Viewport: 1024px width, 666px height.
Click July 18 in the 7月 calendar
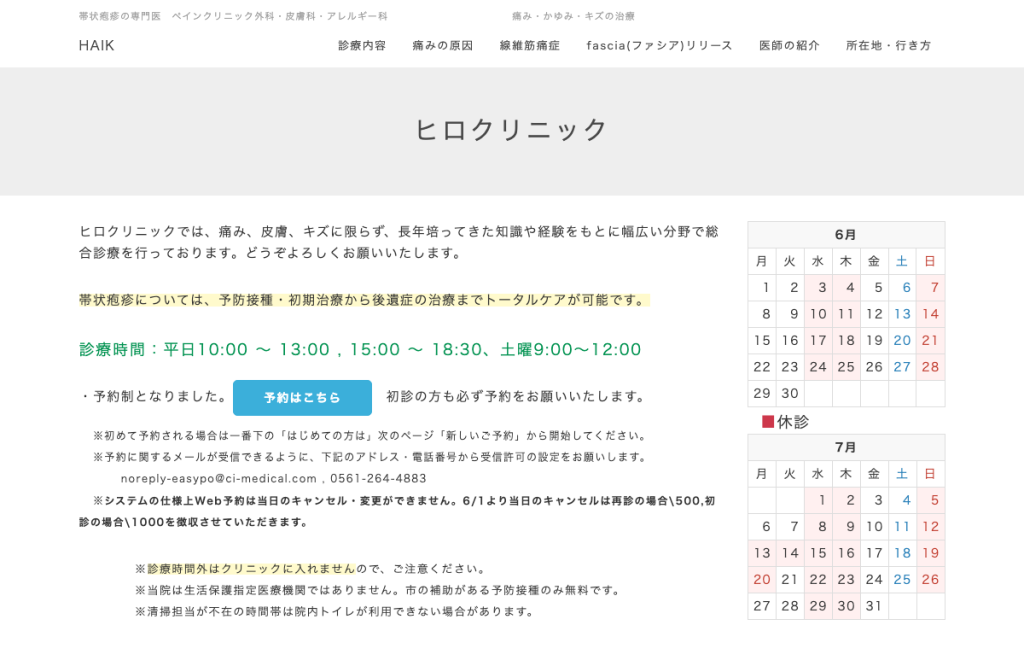[902, 553]
